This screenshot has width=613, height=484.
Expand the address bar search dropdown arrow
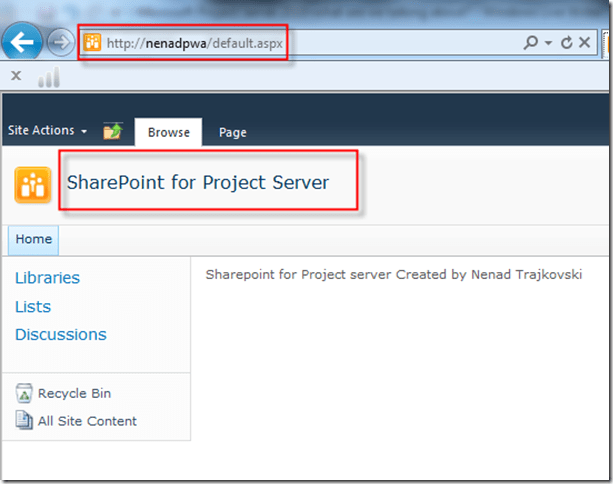[x=548, y=43]
